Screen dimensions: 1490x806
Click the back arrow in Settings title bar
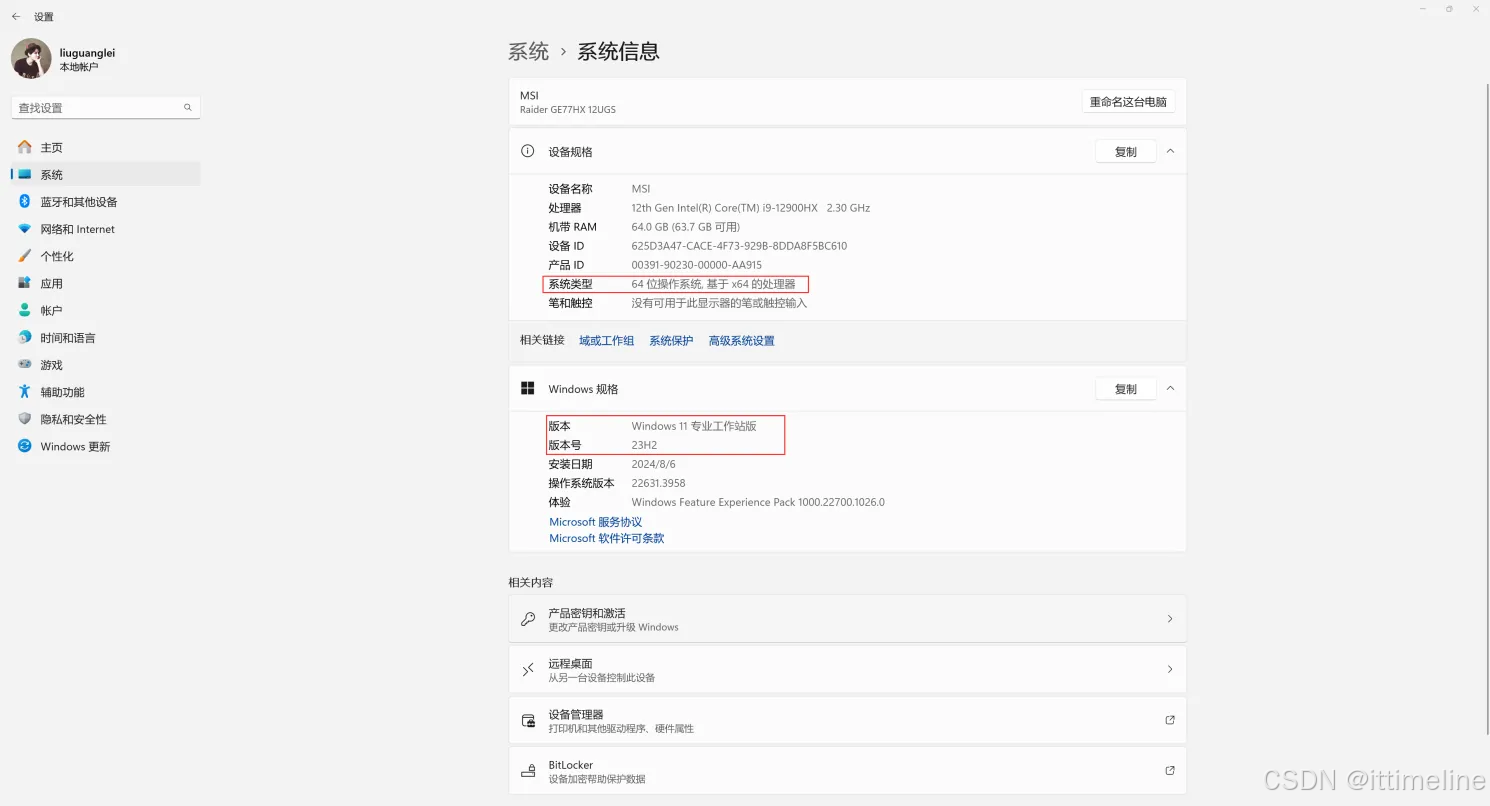(x=16, y=17)
